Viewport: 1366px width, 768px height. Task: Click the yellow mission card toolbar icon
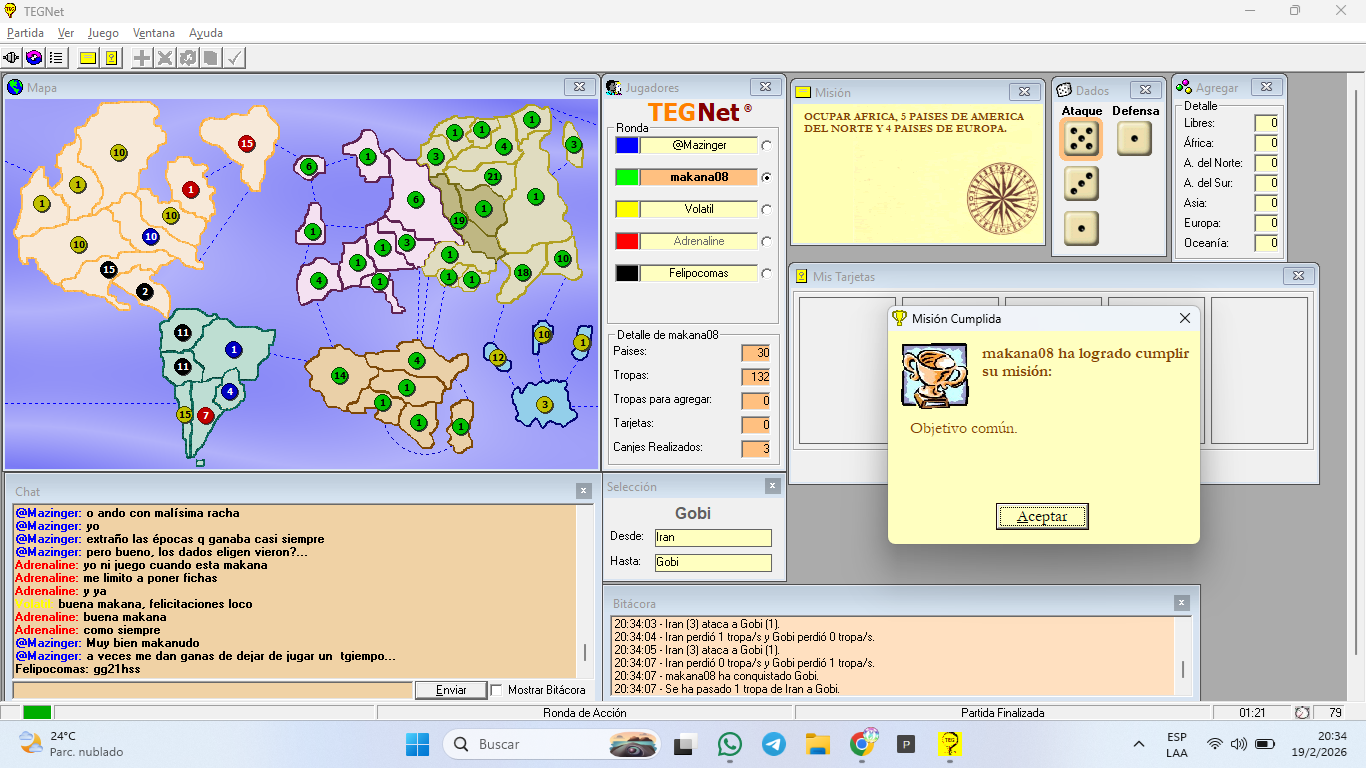pos(88,58)
